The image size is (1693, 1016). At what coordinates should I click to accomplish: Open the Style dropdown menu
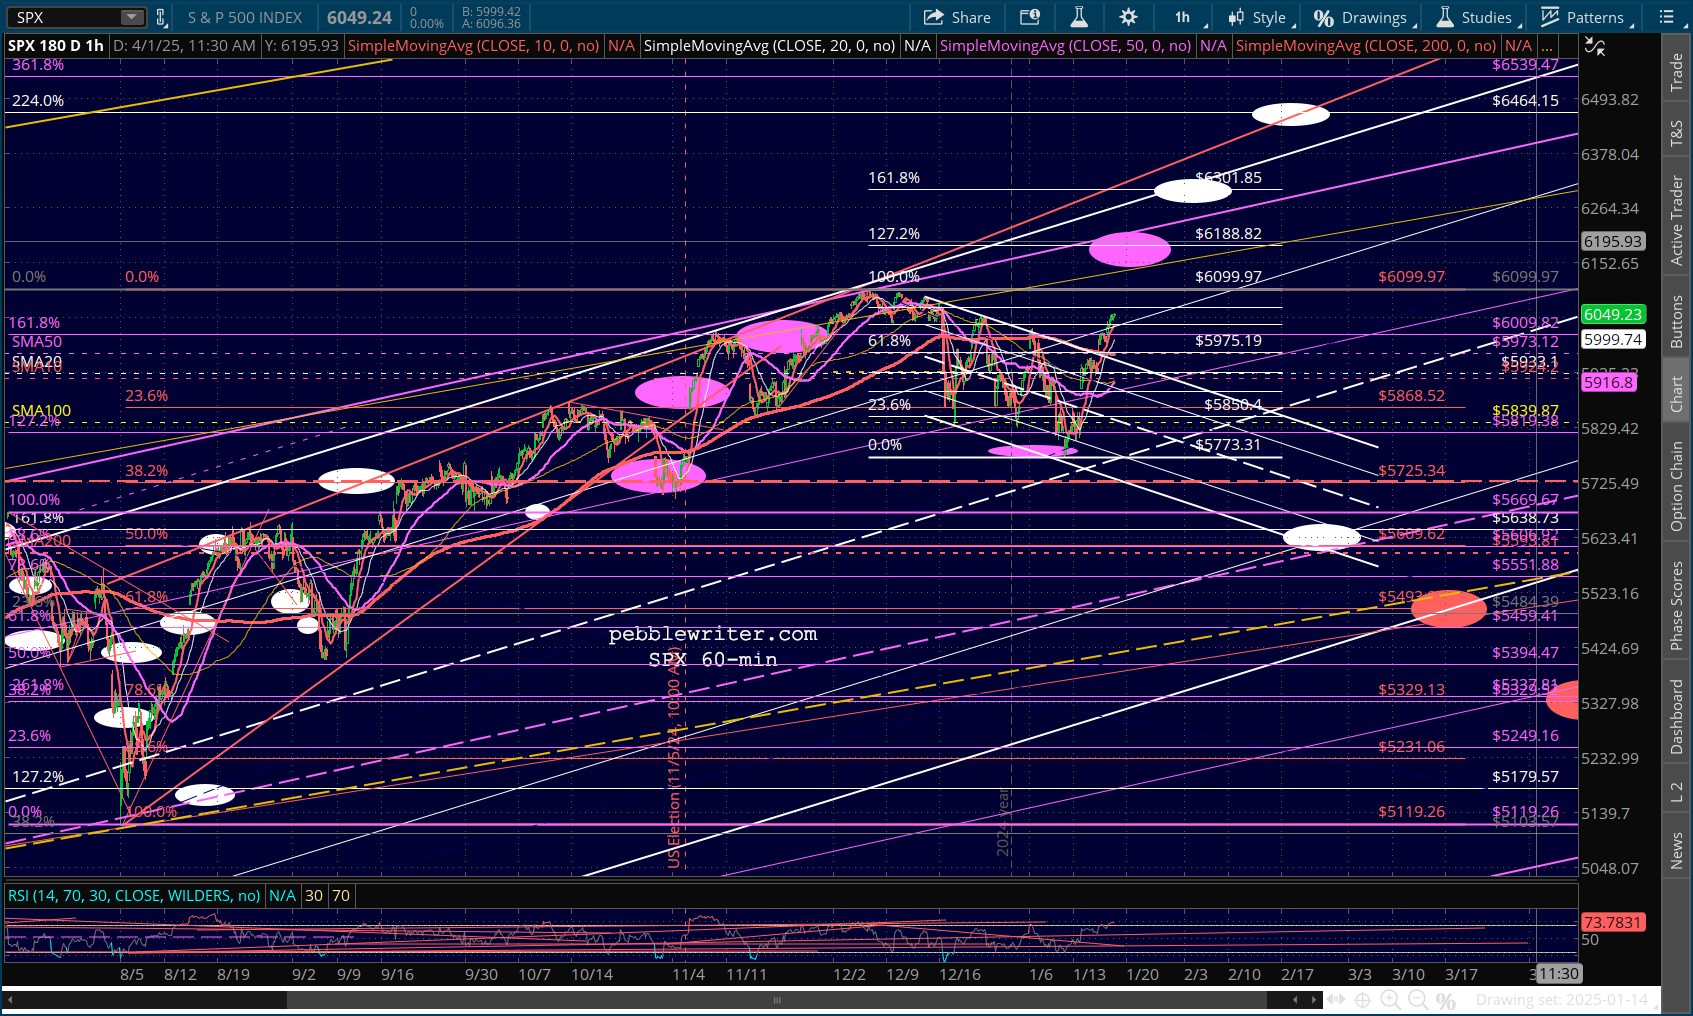(1262, 17)
